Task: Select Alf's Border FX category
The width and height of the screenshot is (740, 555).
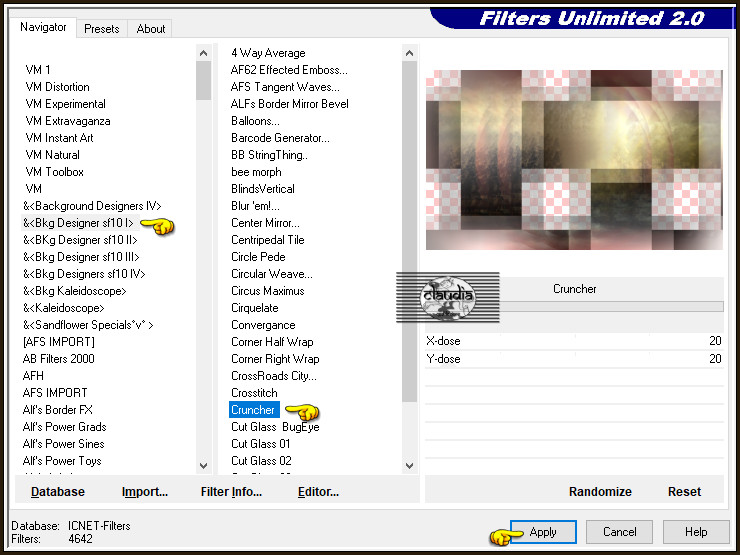Action: click(x=58, y=410)
